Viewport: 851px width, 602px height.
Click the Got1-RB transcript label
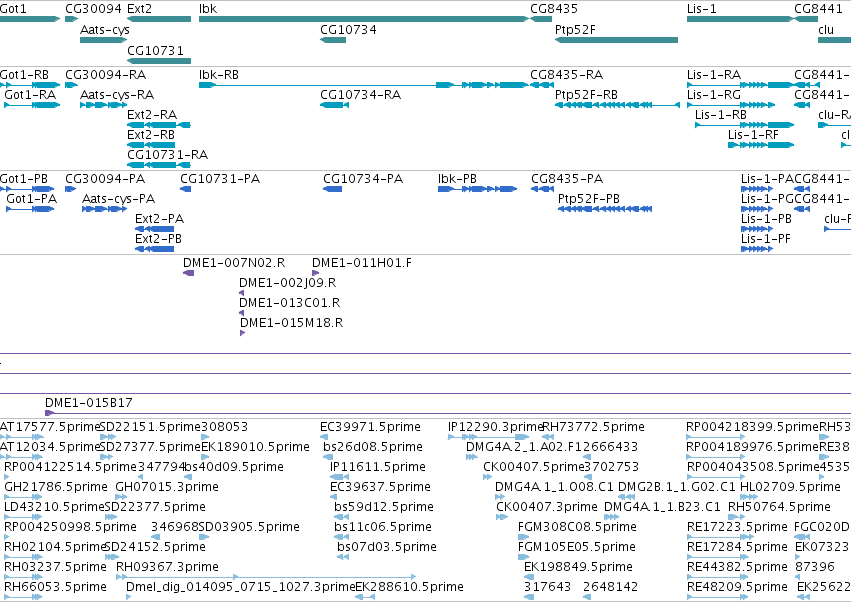tap(24, 74)
